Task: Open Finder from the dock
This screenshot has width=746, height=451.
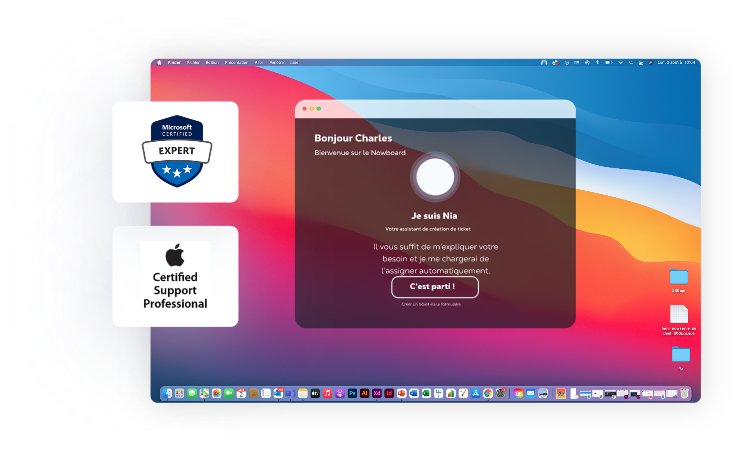Action: 167,393
